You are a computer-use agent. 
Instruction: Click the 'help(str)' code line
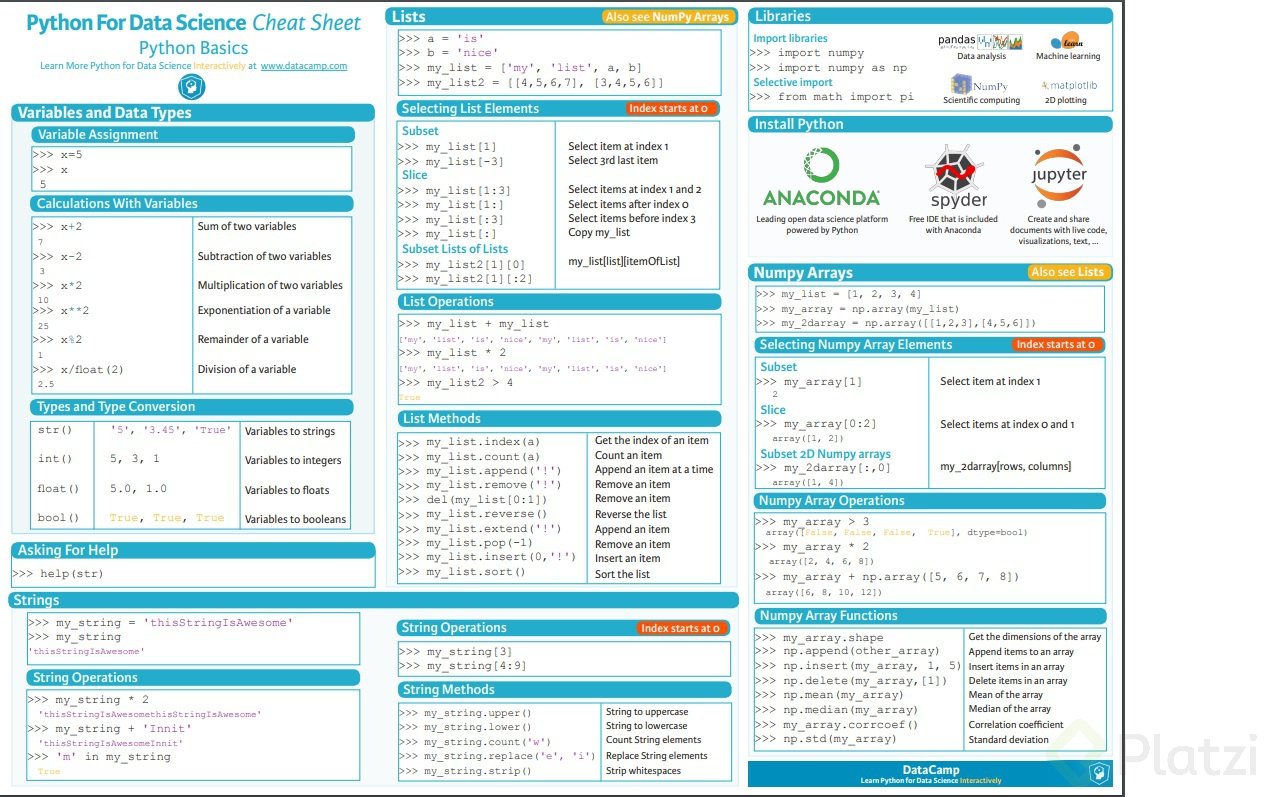[58, 574]
